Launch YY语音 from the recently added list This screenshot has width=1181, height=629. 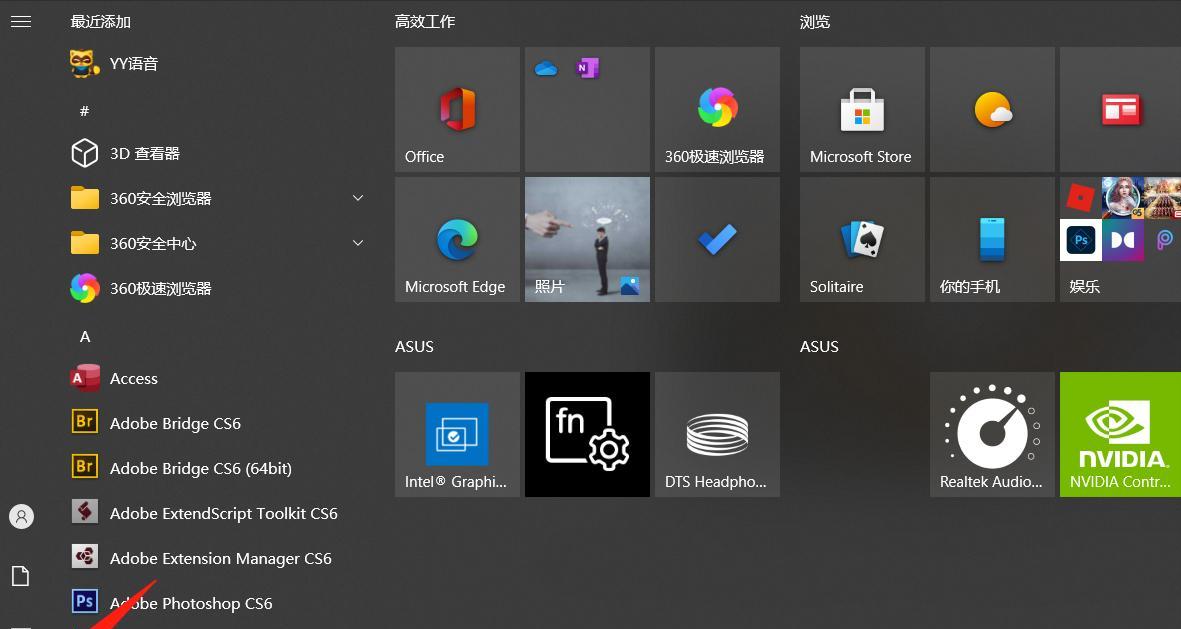(x=218, y=64)
